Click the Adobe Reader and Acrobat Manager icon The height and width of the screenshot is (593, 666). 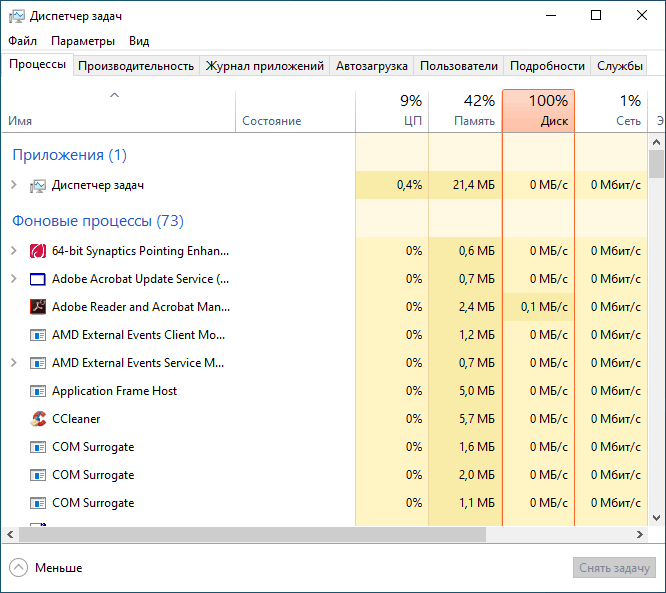click(38, 307)
